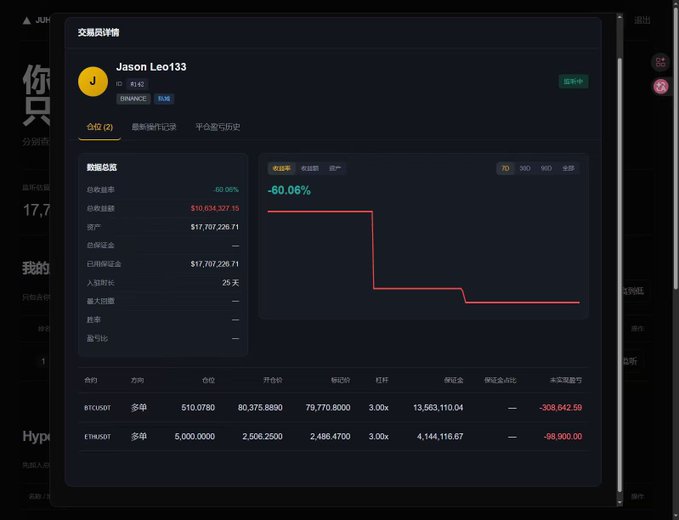The width and height of the screenshot is (679, 520).
Task: Click mark price 2,486.4700
Action: (x=330, y=436)
